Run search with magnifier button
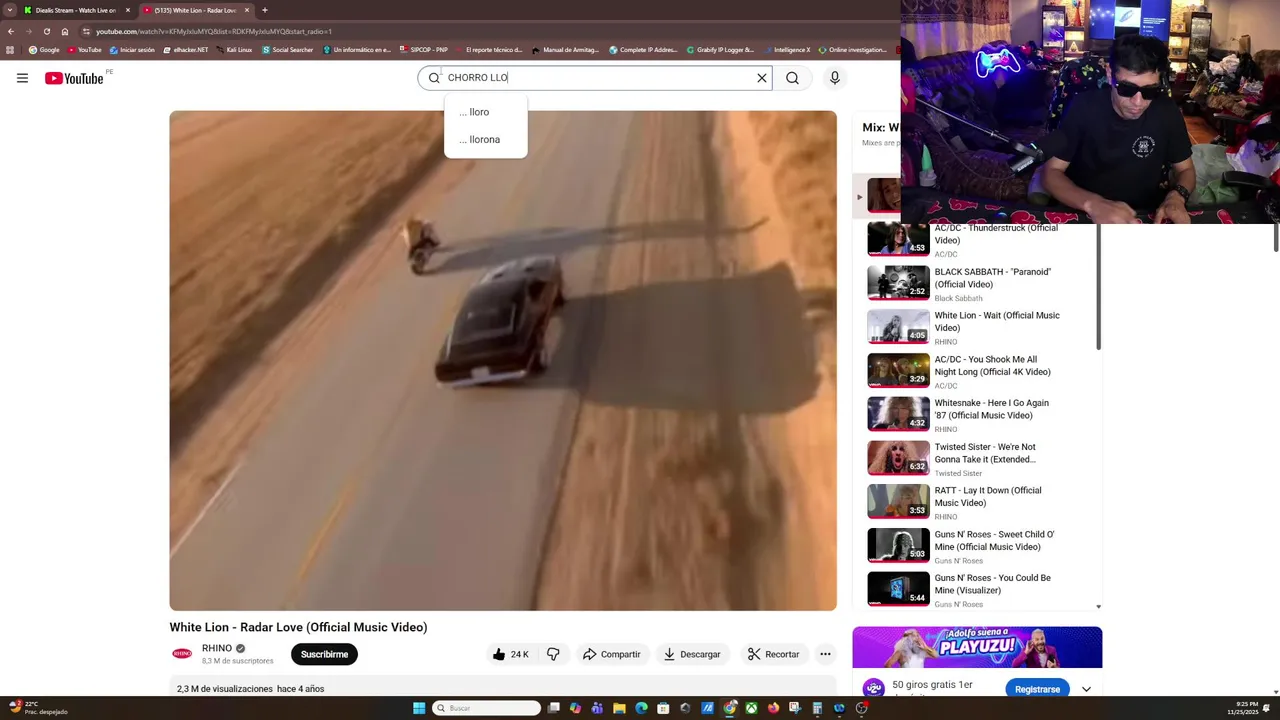 coord(792,78)
